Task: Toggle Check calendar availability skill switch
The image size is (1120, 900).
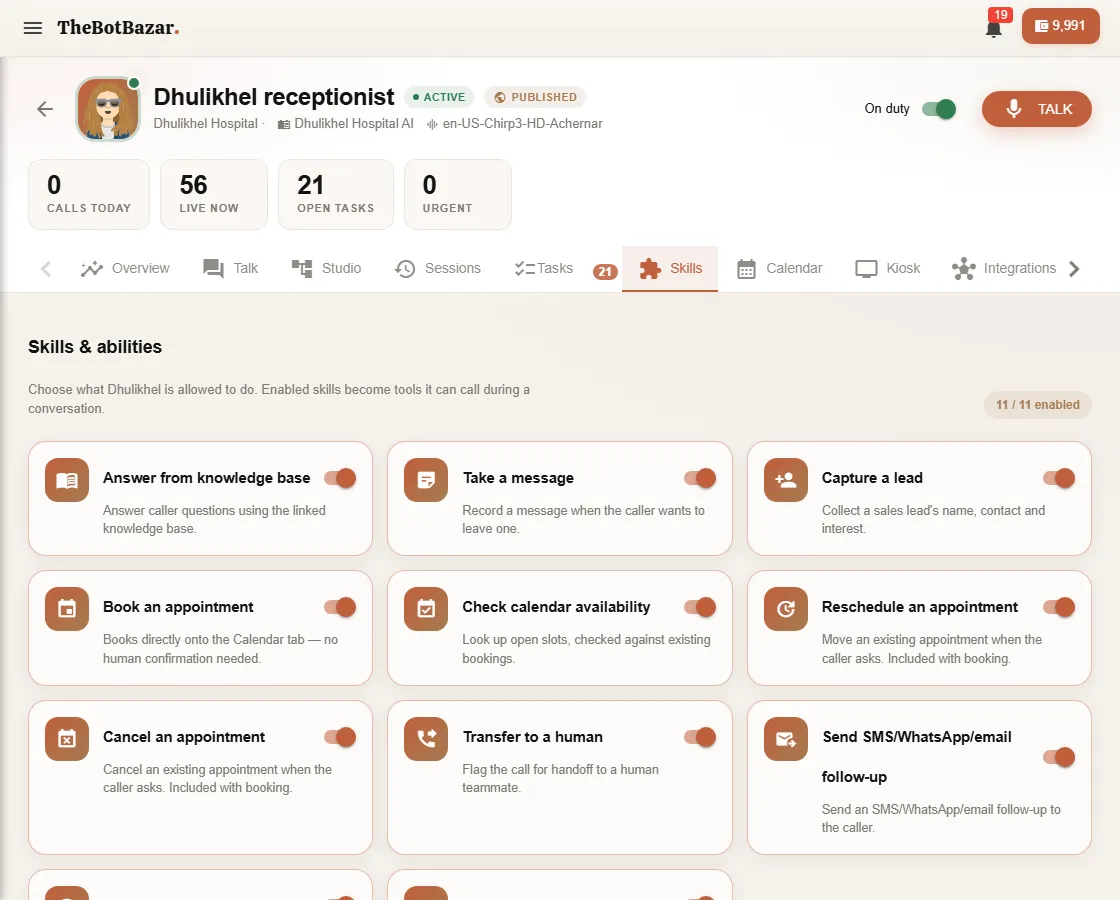Action: tap(700, 607)
